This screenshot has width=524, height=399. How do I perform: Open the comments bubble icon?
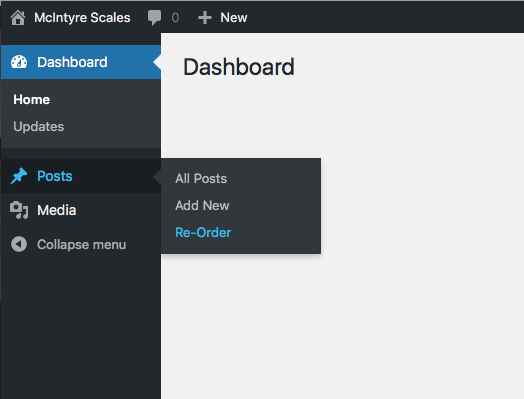click(154, 18)
